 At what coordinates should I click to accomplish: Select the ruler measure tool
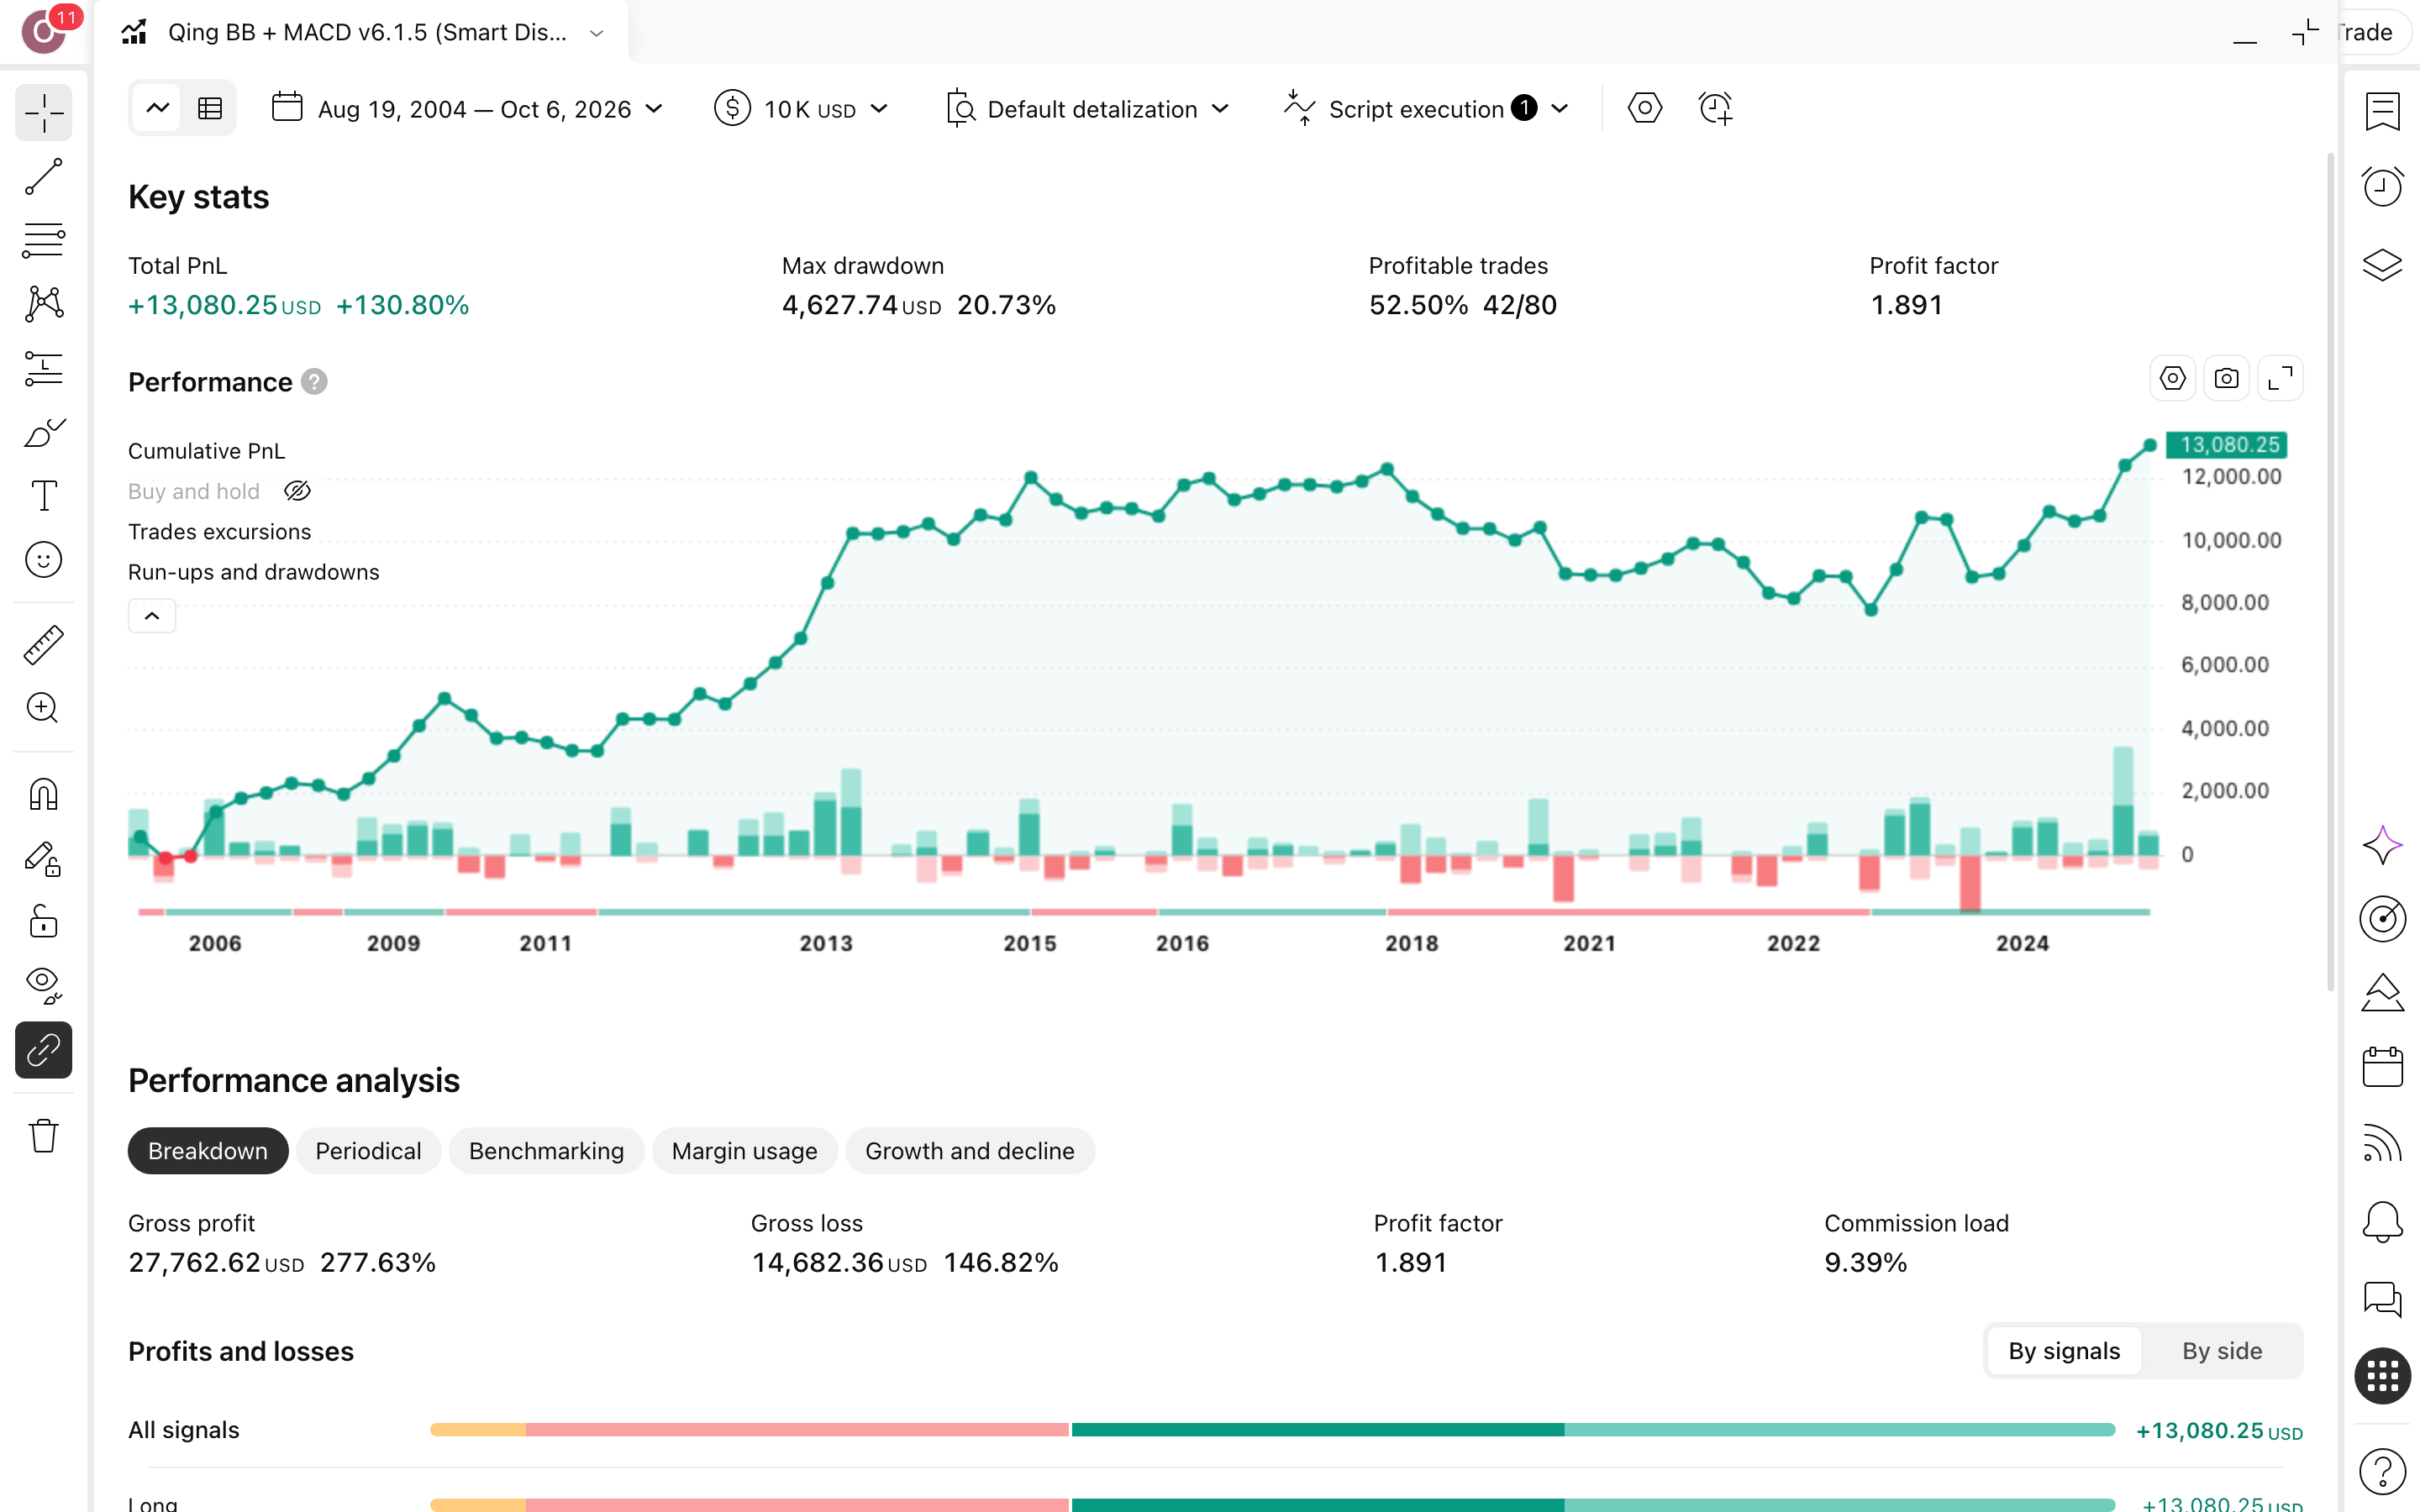pos(44,645)
